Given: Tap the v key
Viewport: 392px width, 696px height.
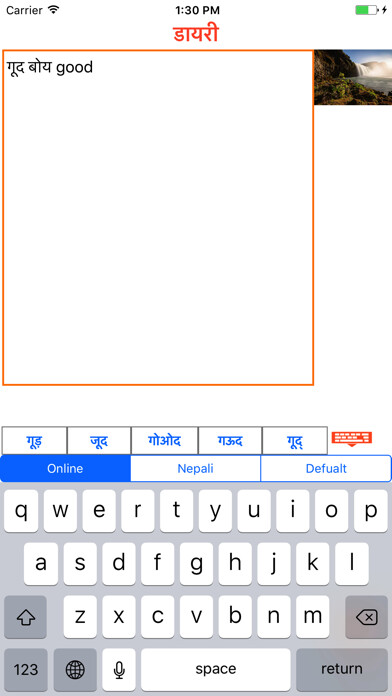Looking at the screenshot, I should pyautogui.click(x=196, y=617).
